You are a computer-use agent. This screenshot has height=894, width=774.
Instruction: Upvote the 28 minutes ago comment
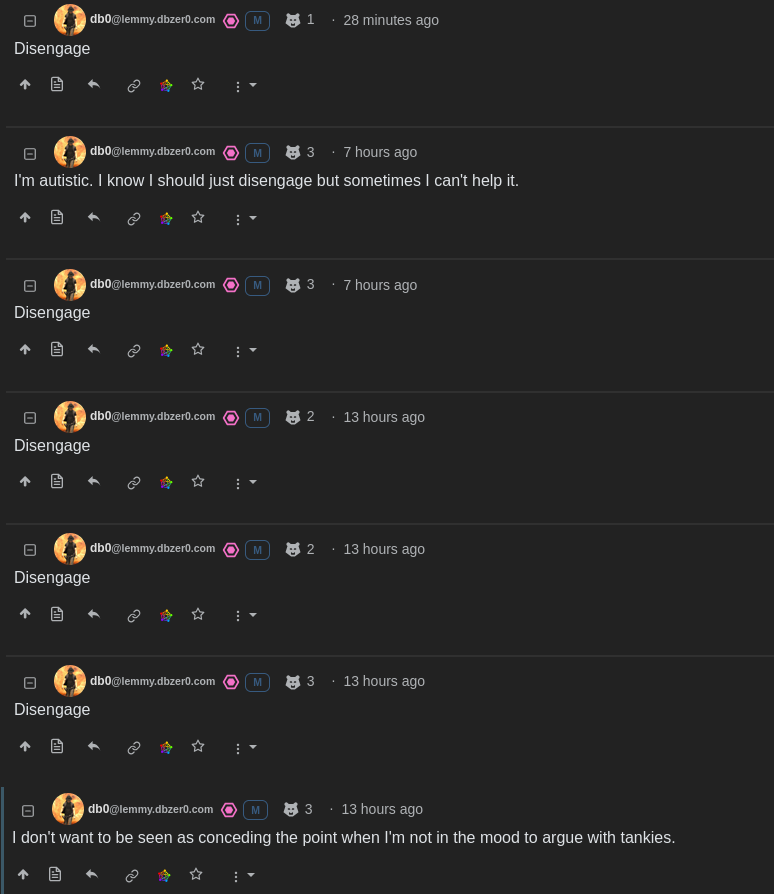pos(25,85)
